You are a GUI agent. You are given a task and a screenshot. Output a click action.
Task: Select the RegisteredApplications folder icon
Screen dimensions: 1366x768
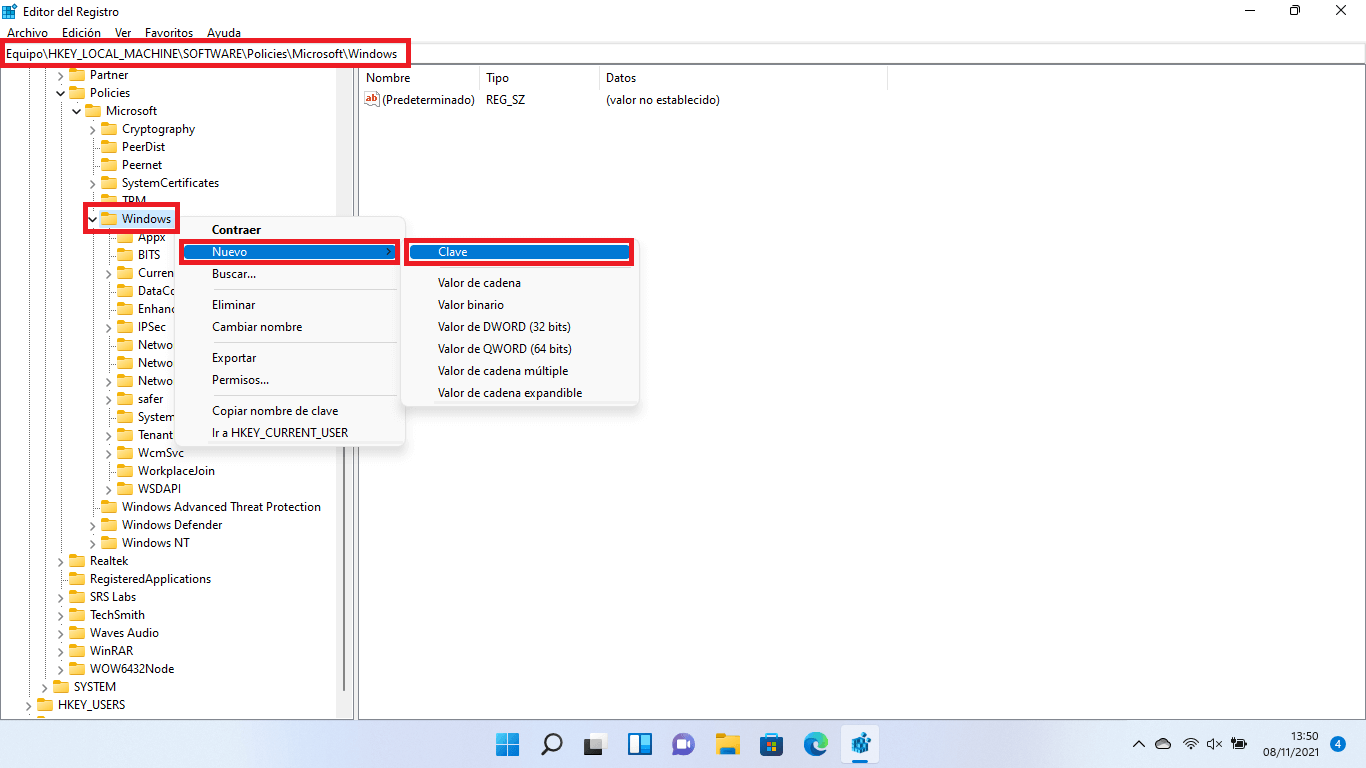pos(77,579)
